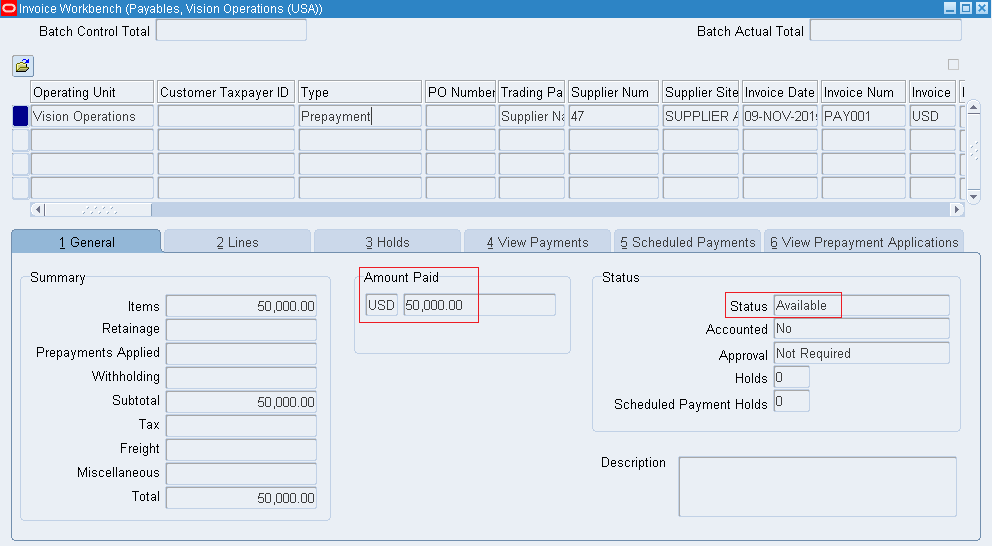Click the down arrow of the vertical scrollbar

coord(973,193)
